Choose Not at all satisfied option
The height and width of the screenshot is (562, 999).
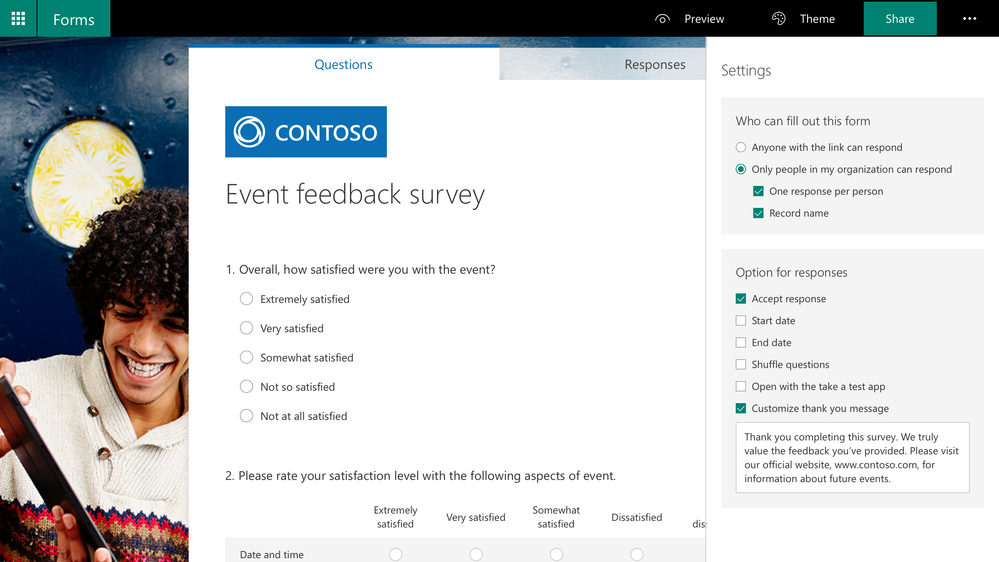point(247,416)
